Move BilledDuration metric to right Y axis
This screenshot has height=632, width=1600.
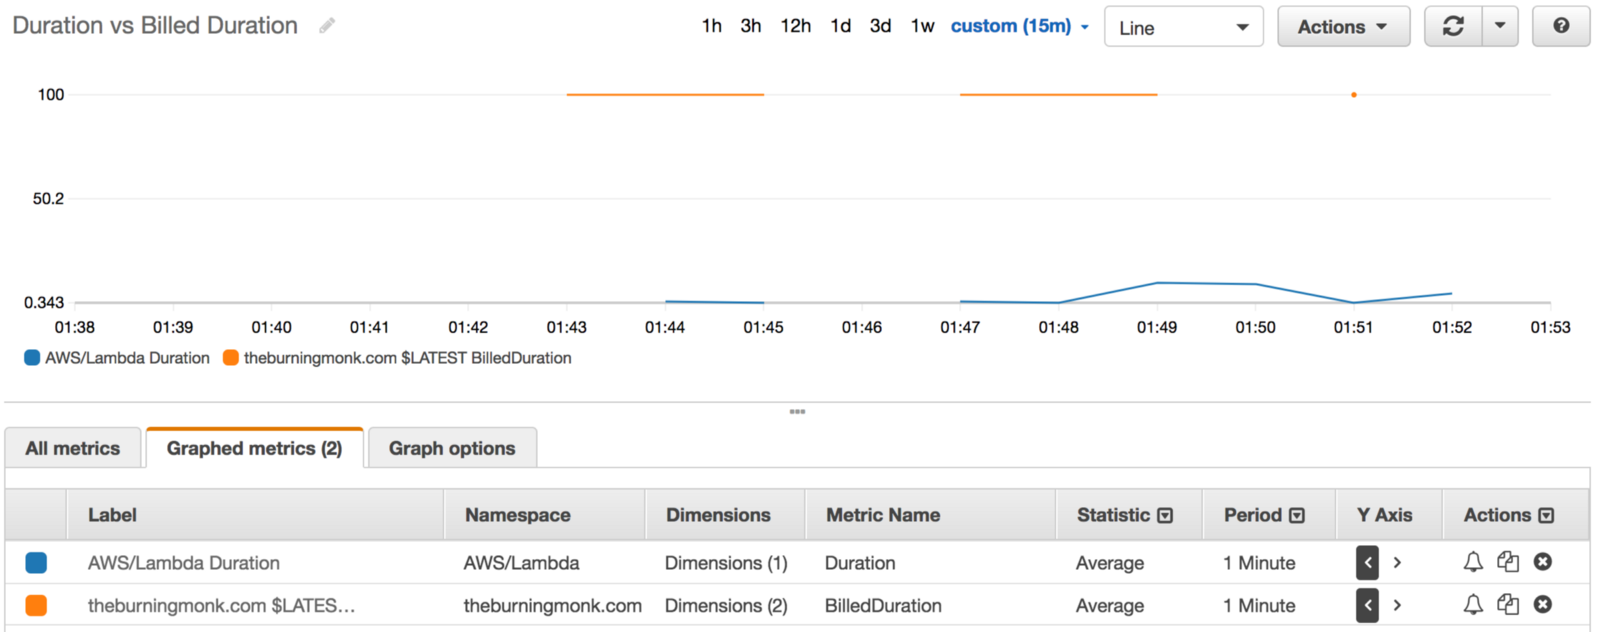1397,605
